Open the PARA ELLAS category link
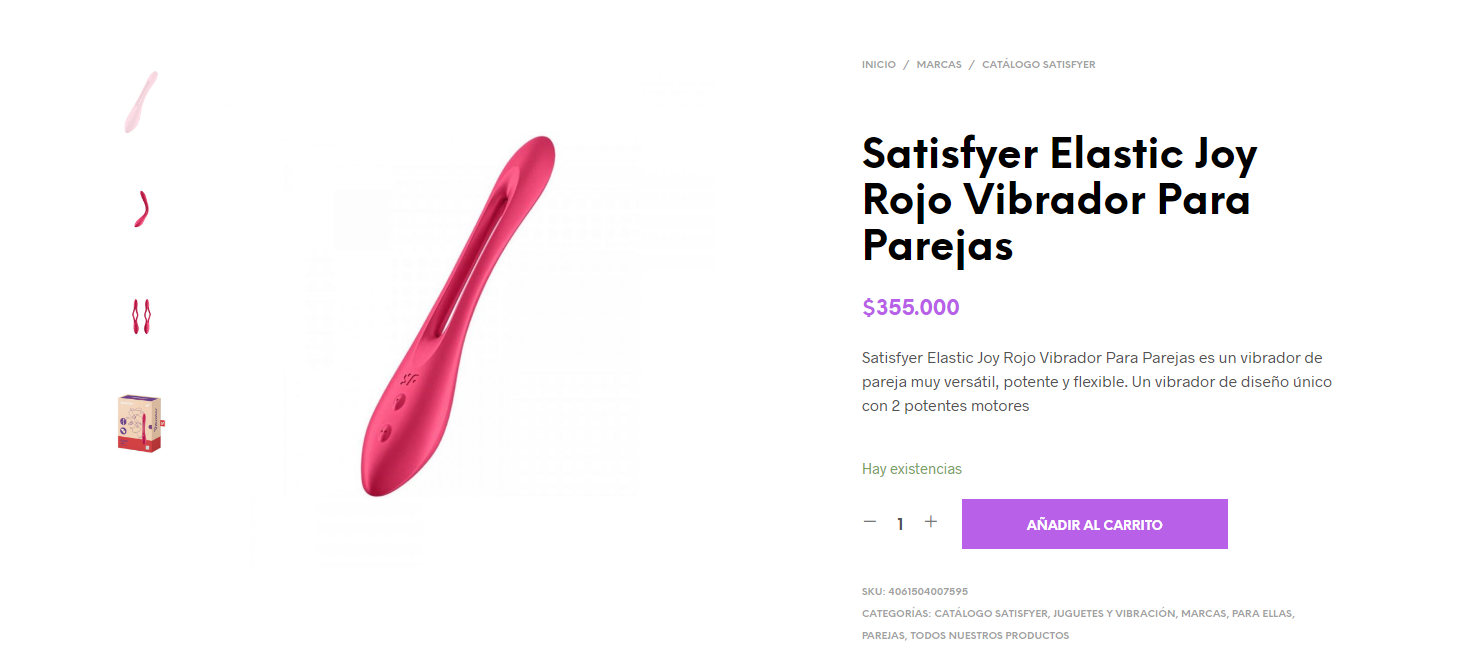1477x658 pixels. pyautogui.click(x=1262, y=614)
